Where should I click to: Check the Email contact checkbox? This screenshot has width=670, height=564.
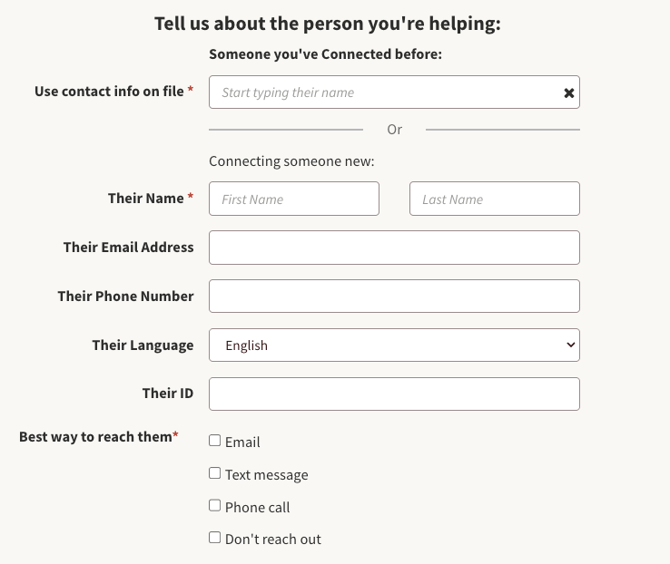tap(215, 440)
